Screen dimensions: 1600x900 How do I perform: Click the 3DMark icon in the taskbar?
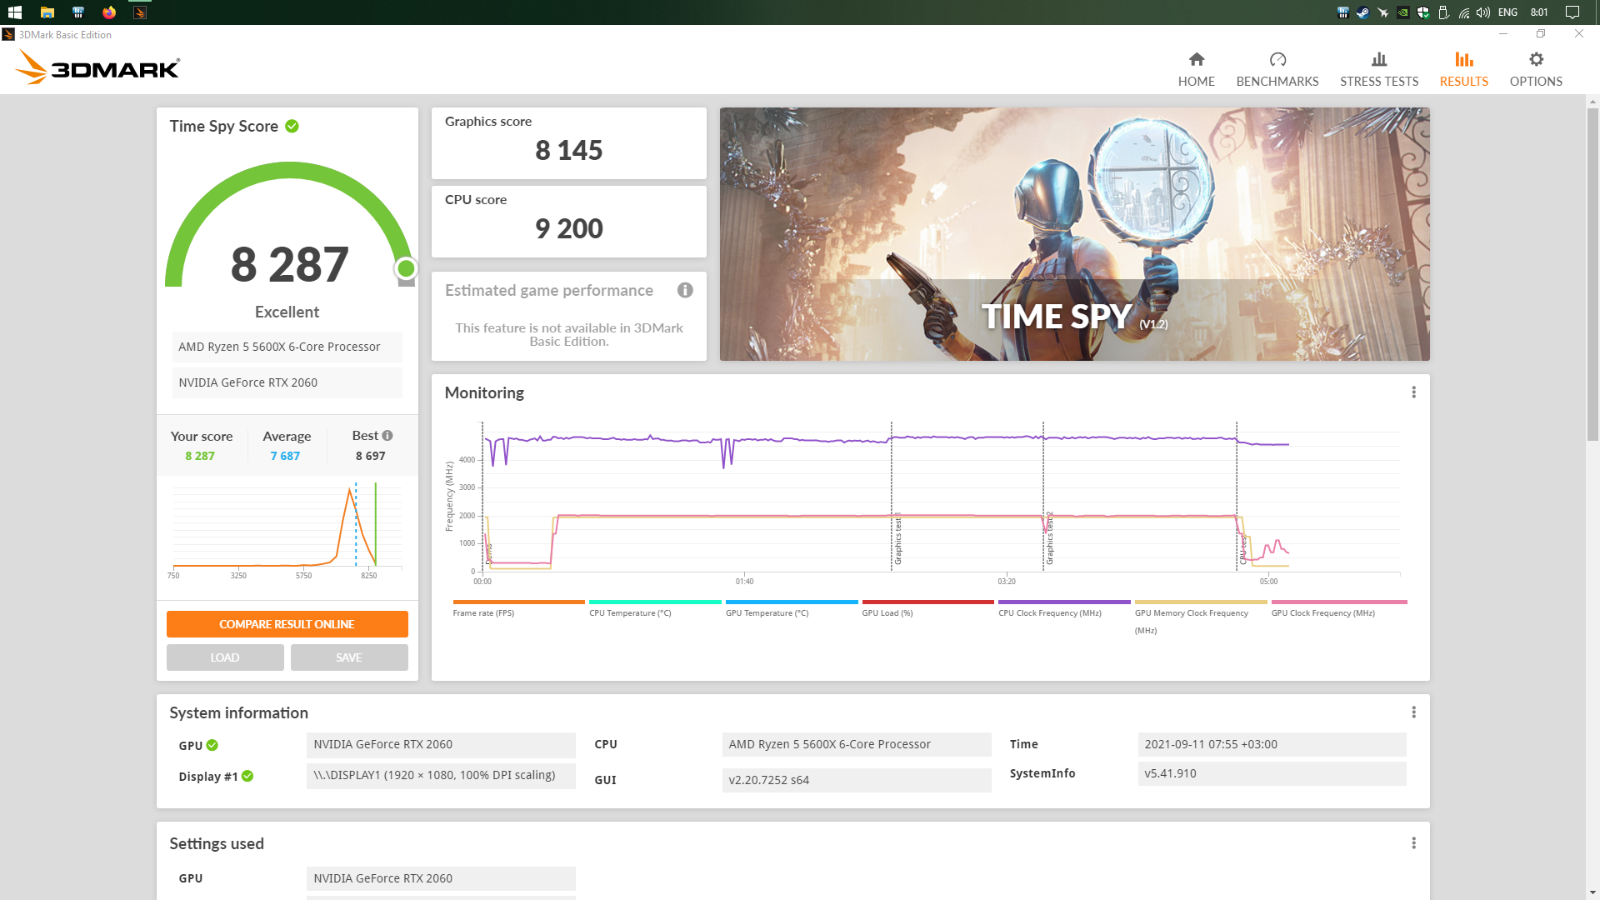pos(140,12)
